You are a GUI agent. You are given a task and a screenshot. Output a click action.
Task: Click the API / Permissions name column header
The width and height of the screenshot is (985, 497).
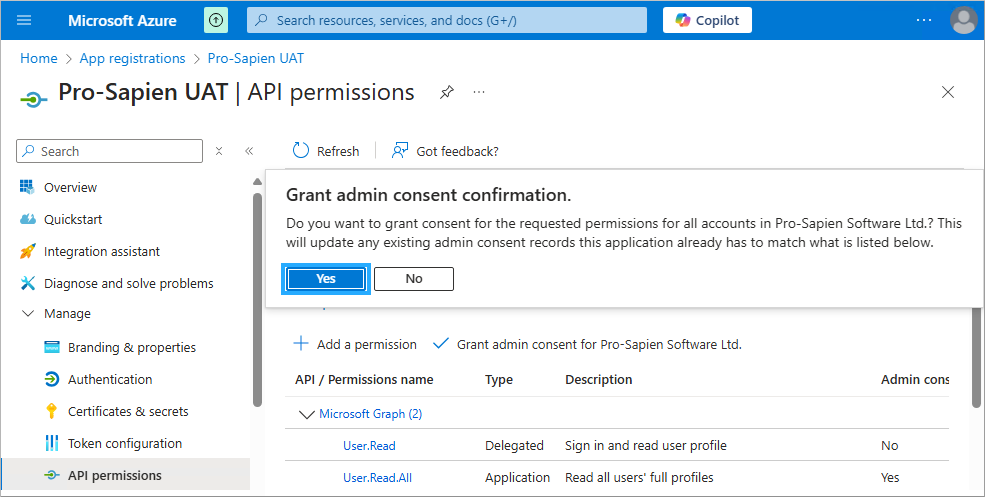coord(364,380)
